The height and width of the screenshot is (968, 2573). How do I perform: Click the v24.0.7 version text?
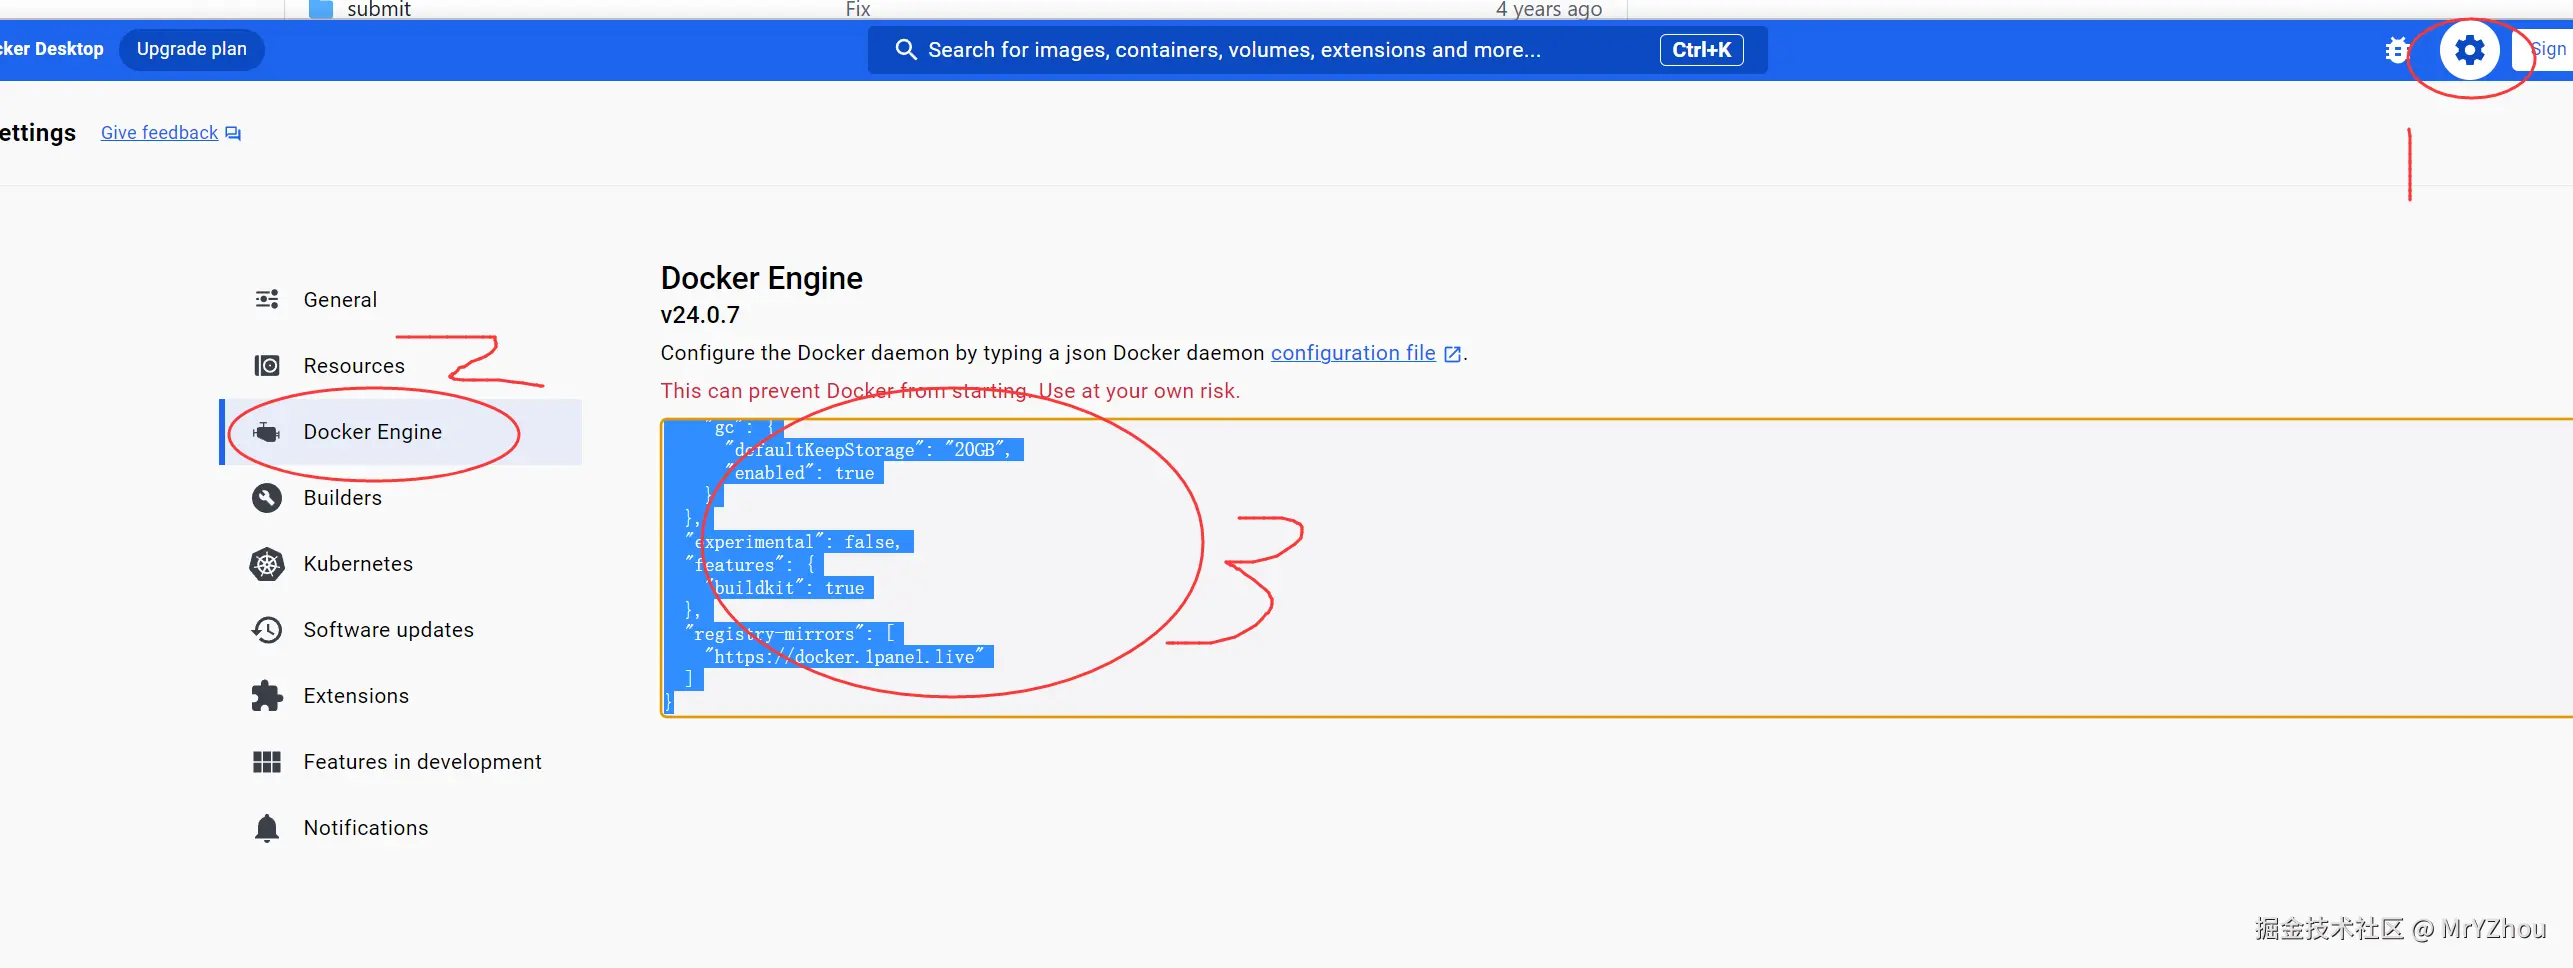[x=700, y=315]
